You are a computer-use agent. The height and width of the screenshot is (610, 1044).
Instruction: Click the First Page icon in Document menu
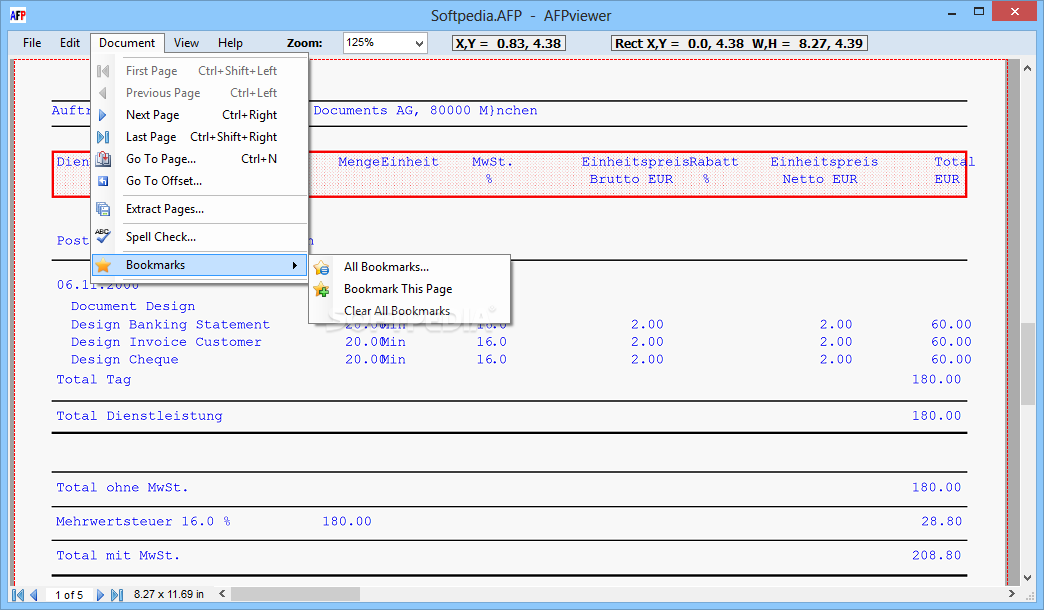(x=103, y=71)
